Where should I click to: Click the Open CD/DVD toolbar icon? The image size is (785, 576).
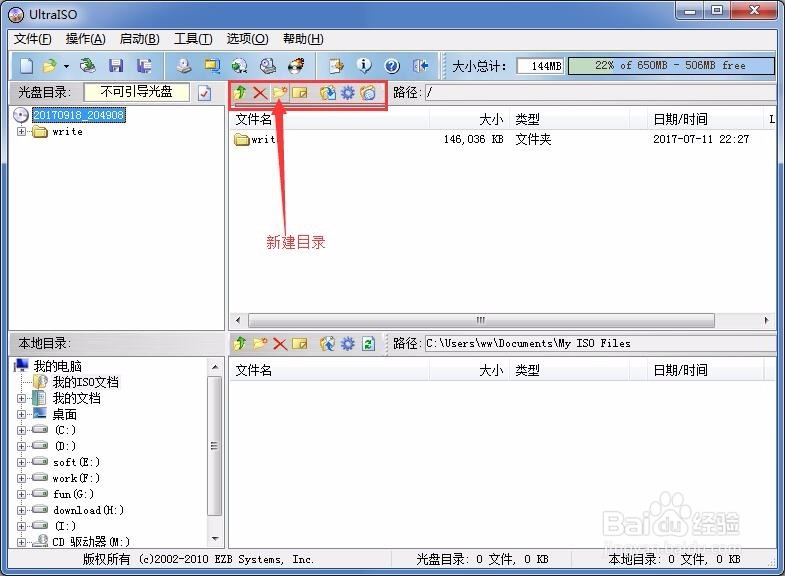pyautogui.click(x=88, y=66)
